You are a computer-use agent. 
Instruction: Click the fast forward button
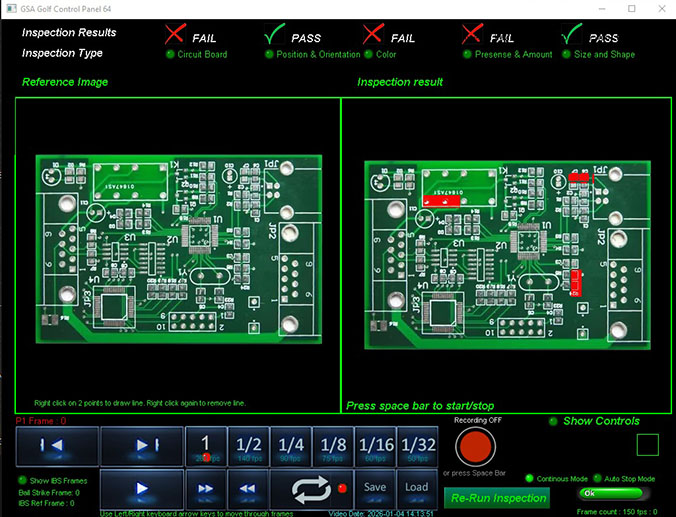point(204,490)
